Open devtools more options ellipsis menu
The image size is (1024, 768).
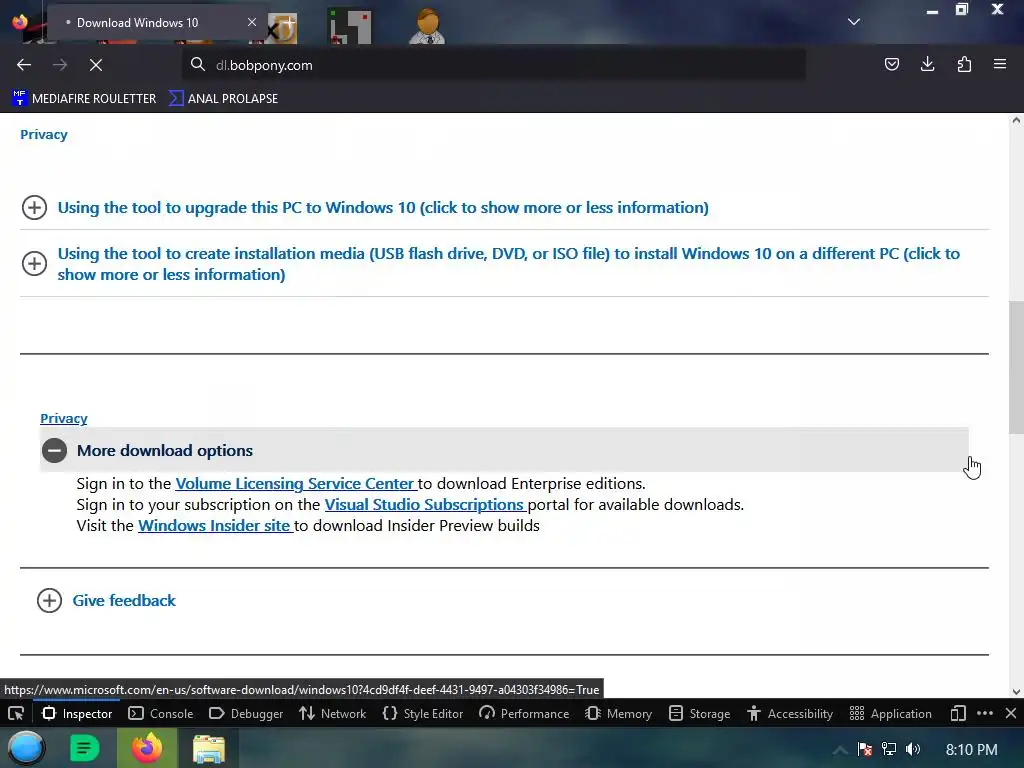[985, 713]
